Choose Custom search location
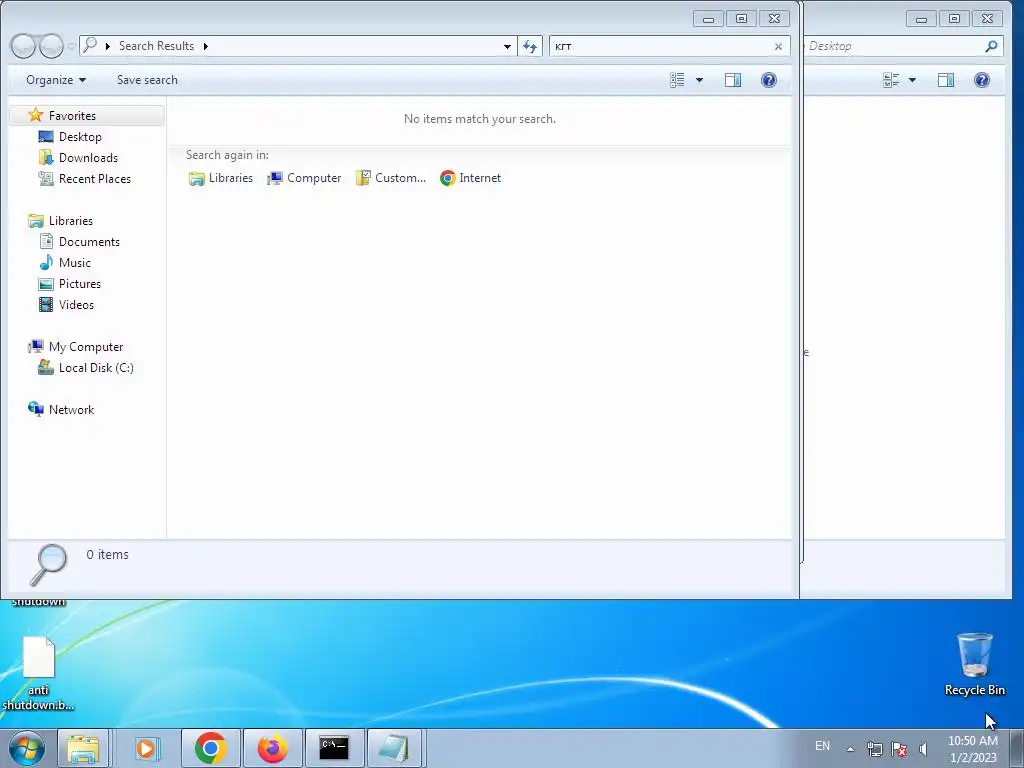This screenshot has height=768, width=1024. tap(391, 178)
